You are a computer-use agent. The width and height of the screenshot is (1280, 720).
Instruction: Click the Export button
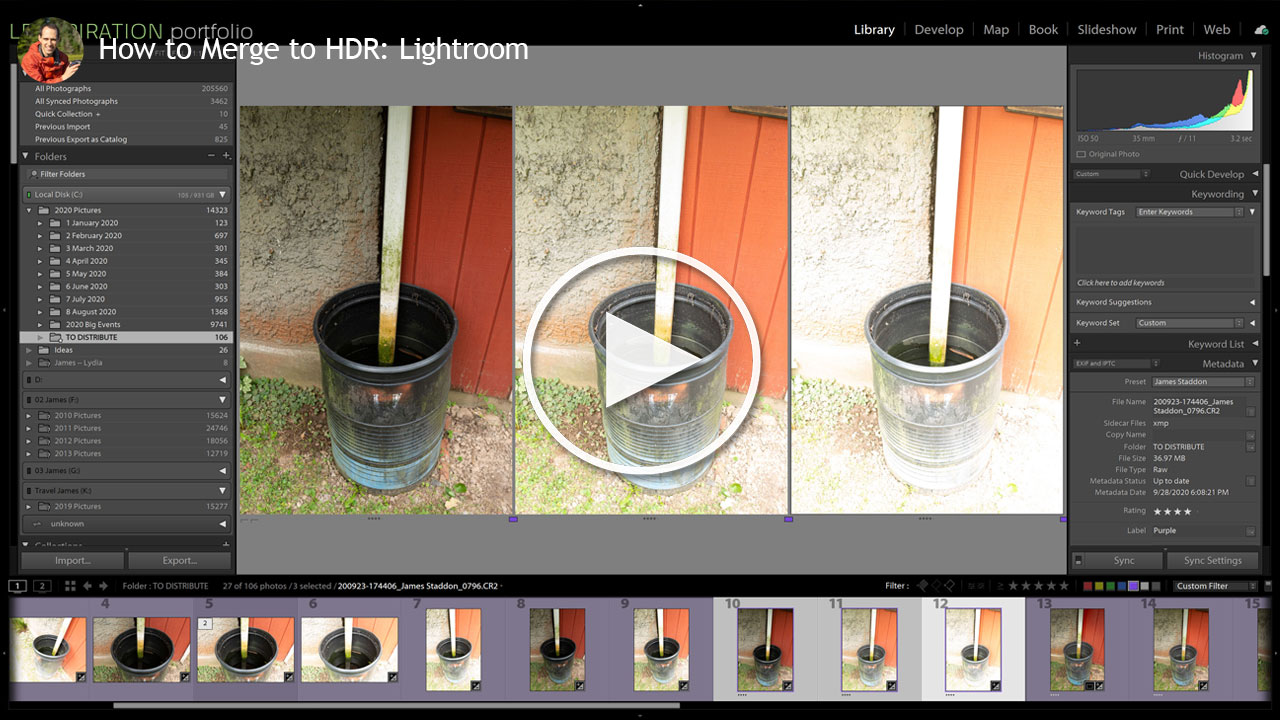(180, 561)
